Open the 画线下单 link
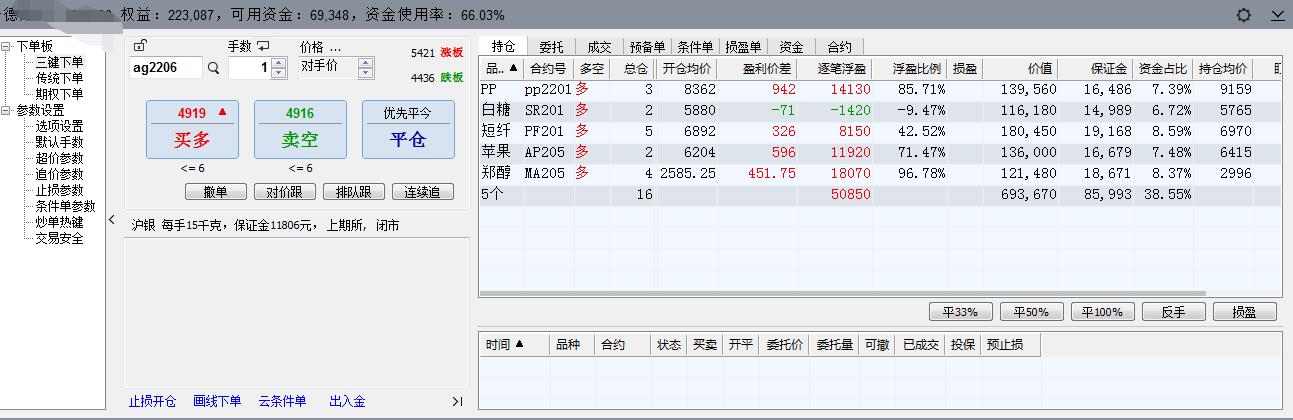This screenshot has width=1293, height=420. click(217, 402)
